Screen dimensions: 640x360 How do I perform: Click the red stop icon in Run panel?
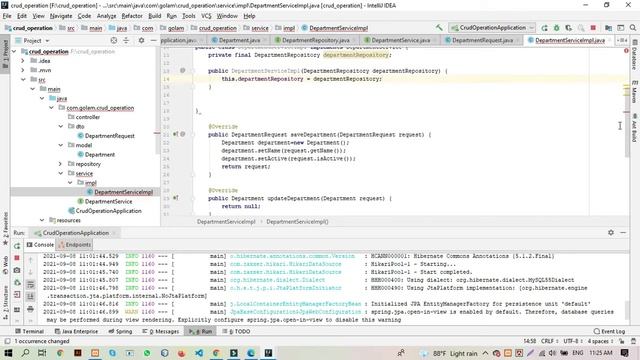tap(17, 258)
